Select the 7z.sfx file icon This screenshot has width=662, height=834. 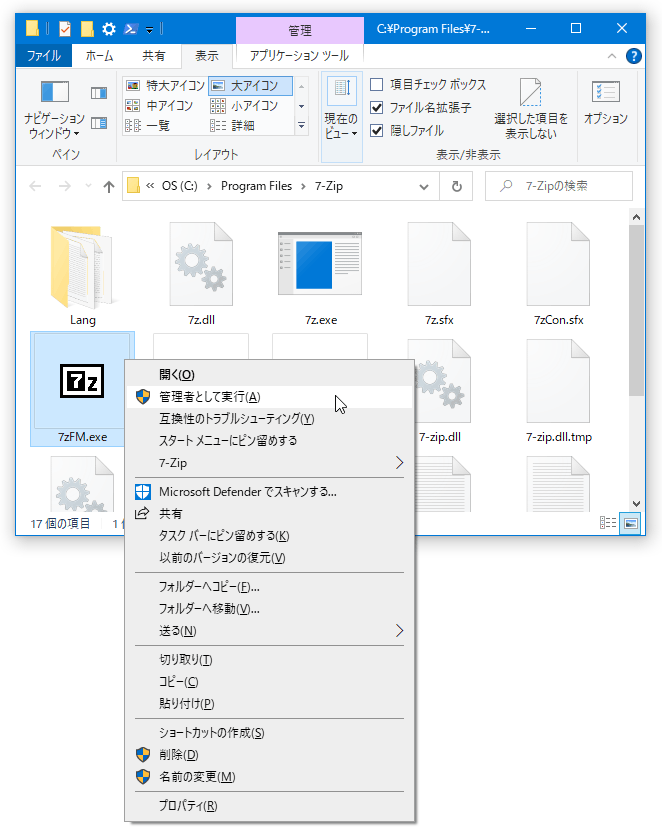439,264
